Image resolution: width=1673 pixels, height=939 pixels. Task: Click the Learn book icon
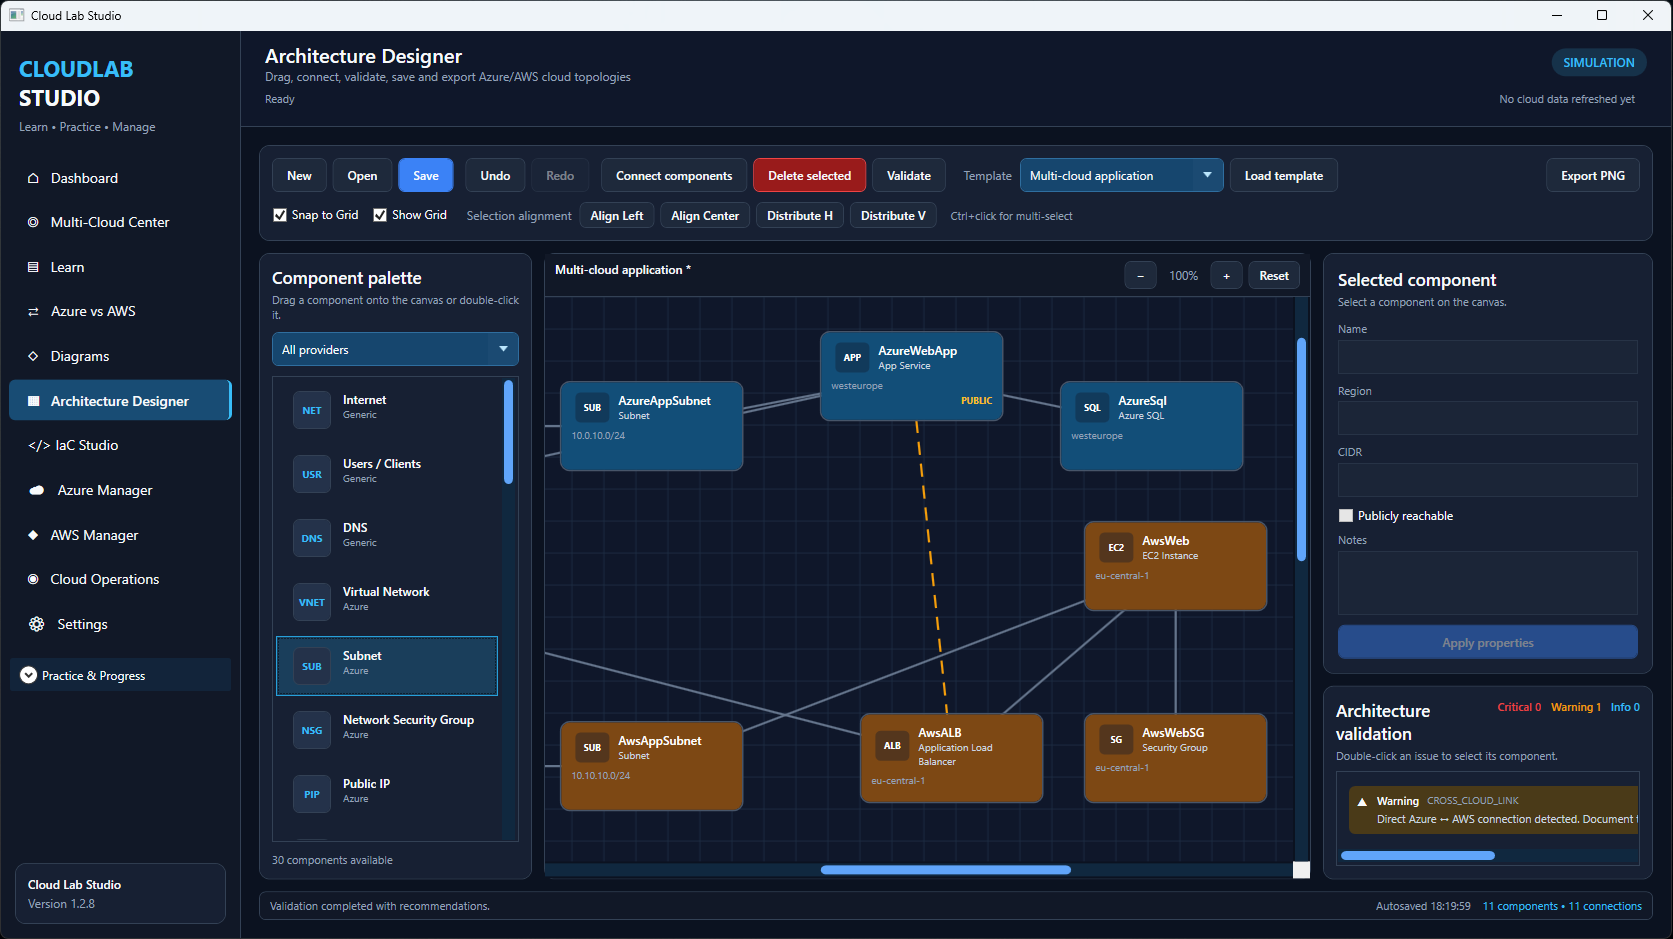tap(33, 267)
